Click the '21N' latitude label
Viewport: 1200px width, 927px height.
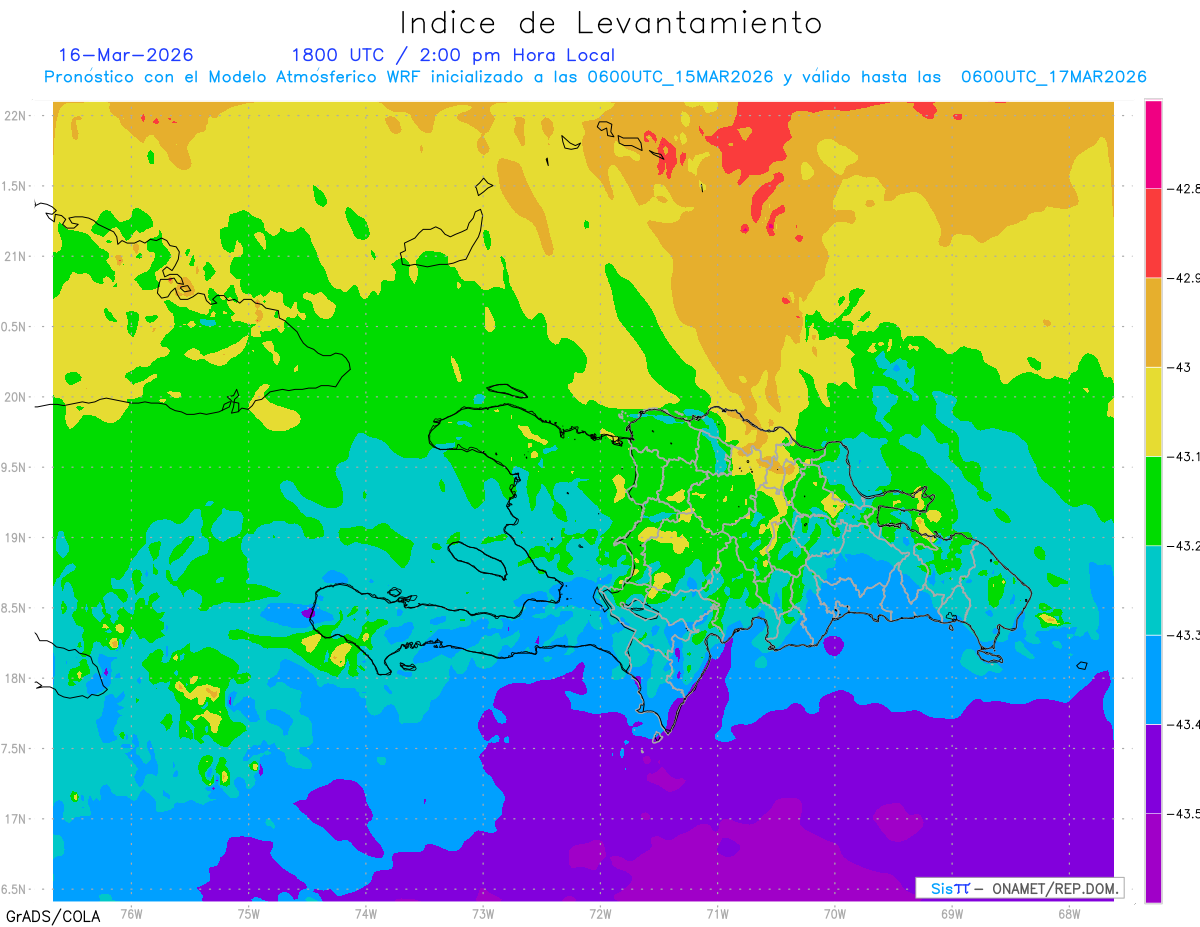17,256
